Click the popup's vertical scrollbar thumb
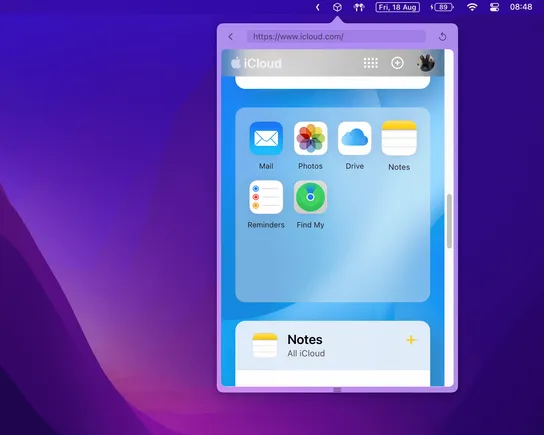Viewport: 544px width, 435px height. click(449, 221)
